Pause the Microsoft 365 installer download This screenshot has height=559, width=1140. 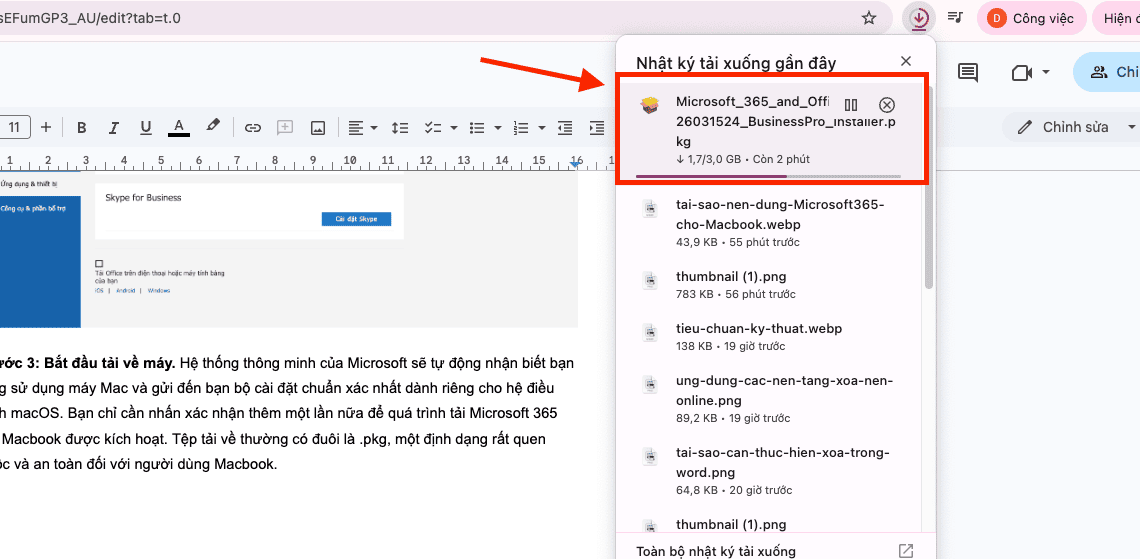point(851,105)
